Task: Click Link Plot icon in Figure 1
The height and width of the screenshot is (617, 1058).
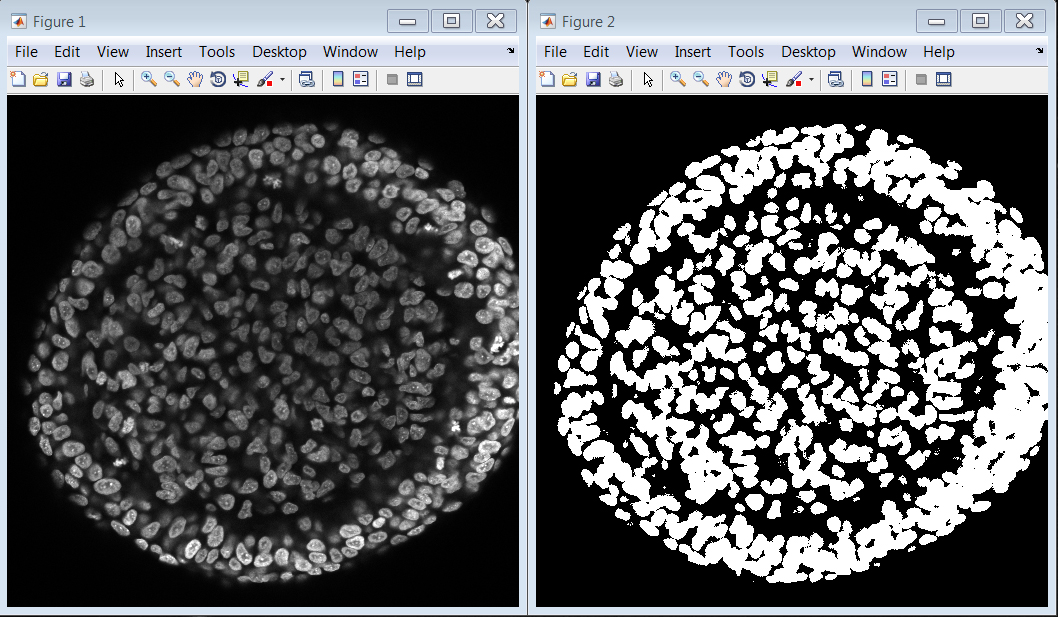Action: [306, 80]
